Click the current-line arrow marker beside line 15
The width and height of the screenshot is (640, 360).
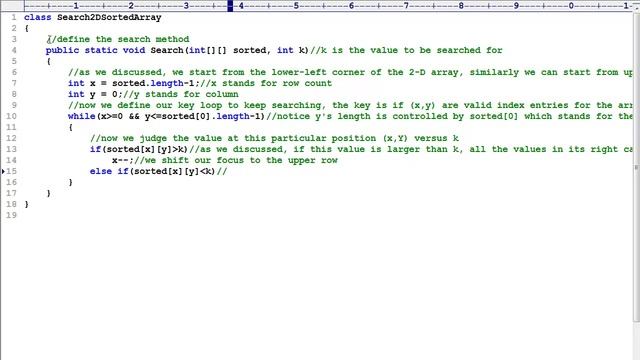[3, 171]
